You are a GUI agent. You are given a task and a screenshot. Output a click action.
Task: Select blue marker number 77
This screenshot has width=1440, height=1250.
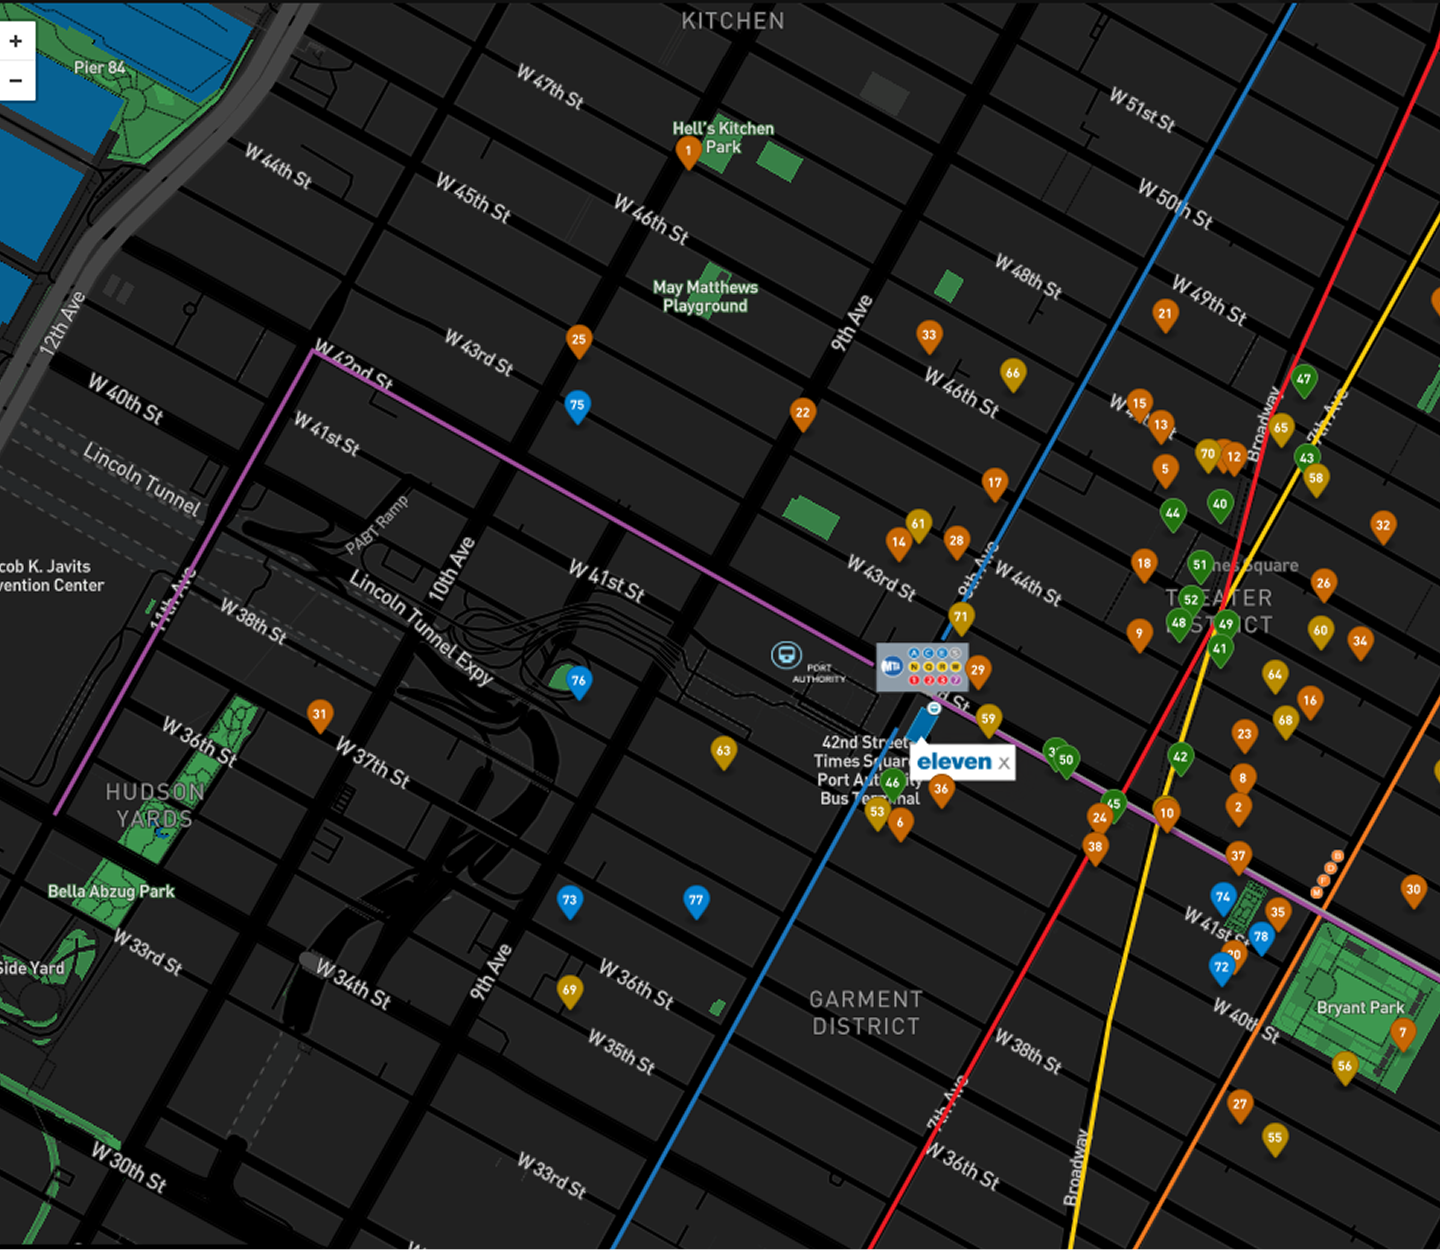[696, 900]
